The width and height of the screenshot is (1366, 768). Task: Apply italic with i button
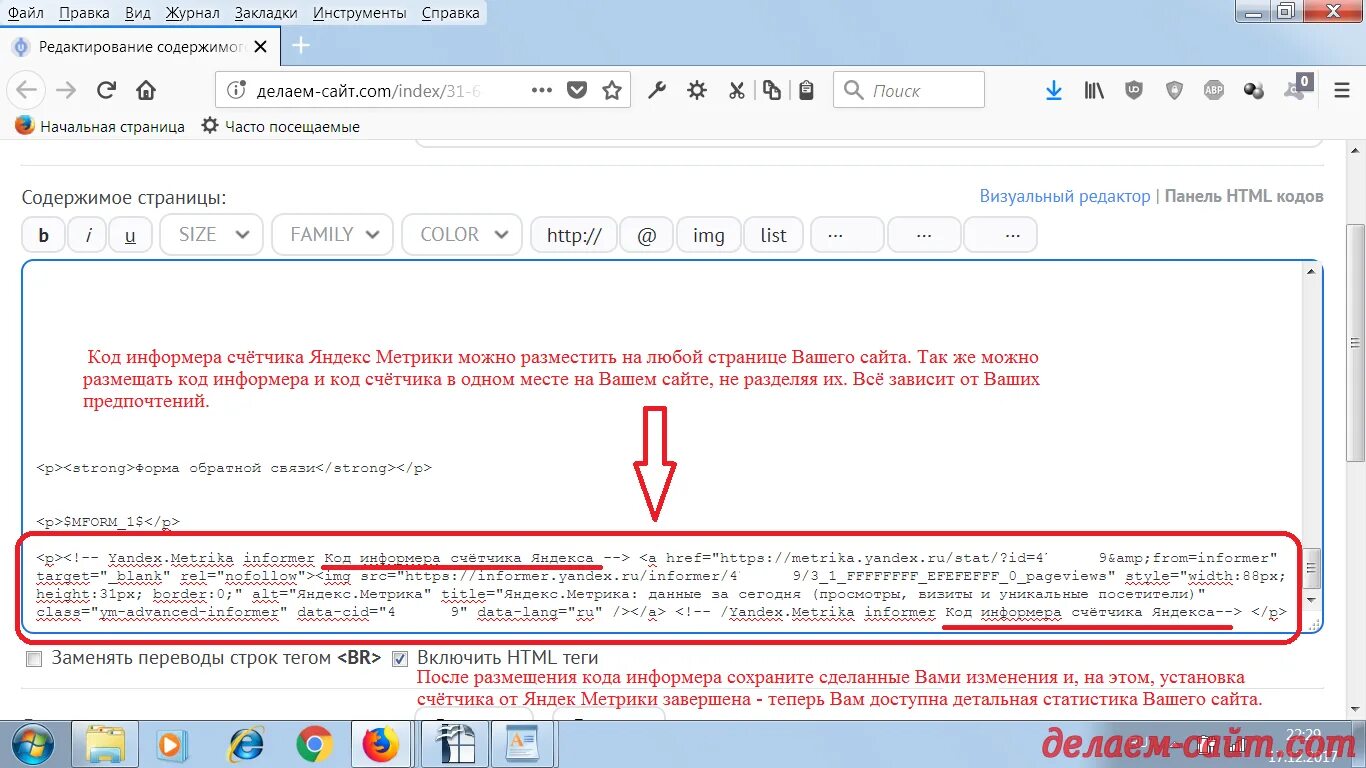tap(88, 235)
